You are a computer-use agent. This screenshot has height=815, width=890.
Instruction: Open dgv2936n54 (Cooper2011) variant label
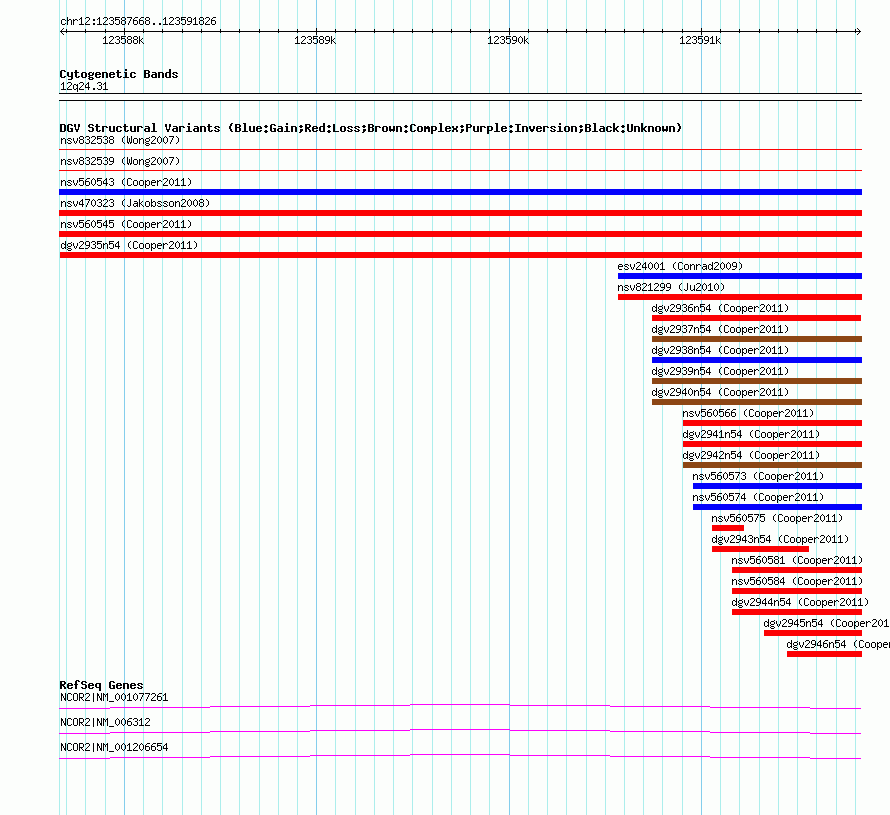coord(720,308)
